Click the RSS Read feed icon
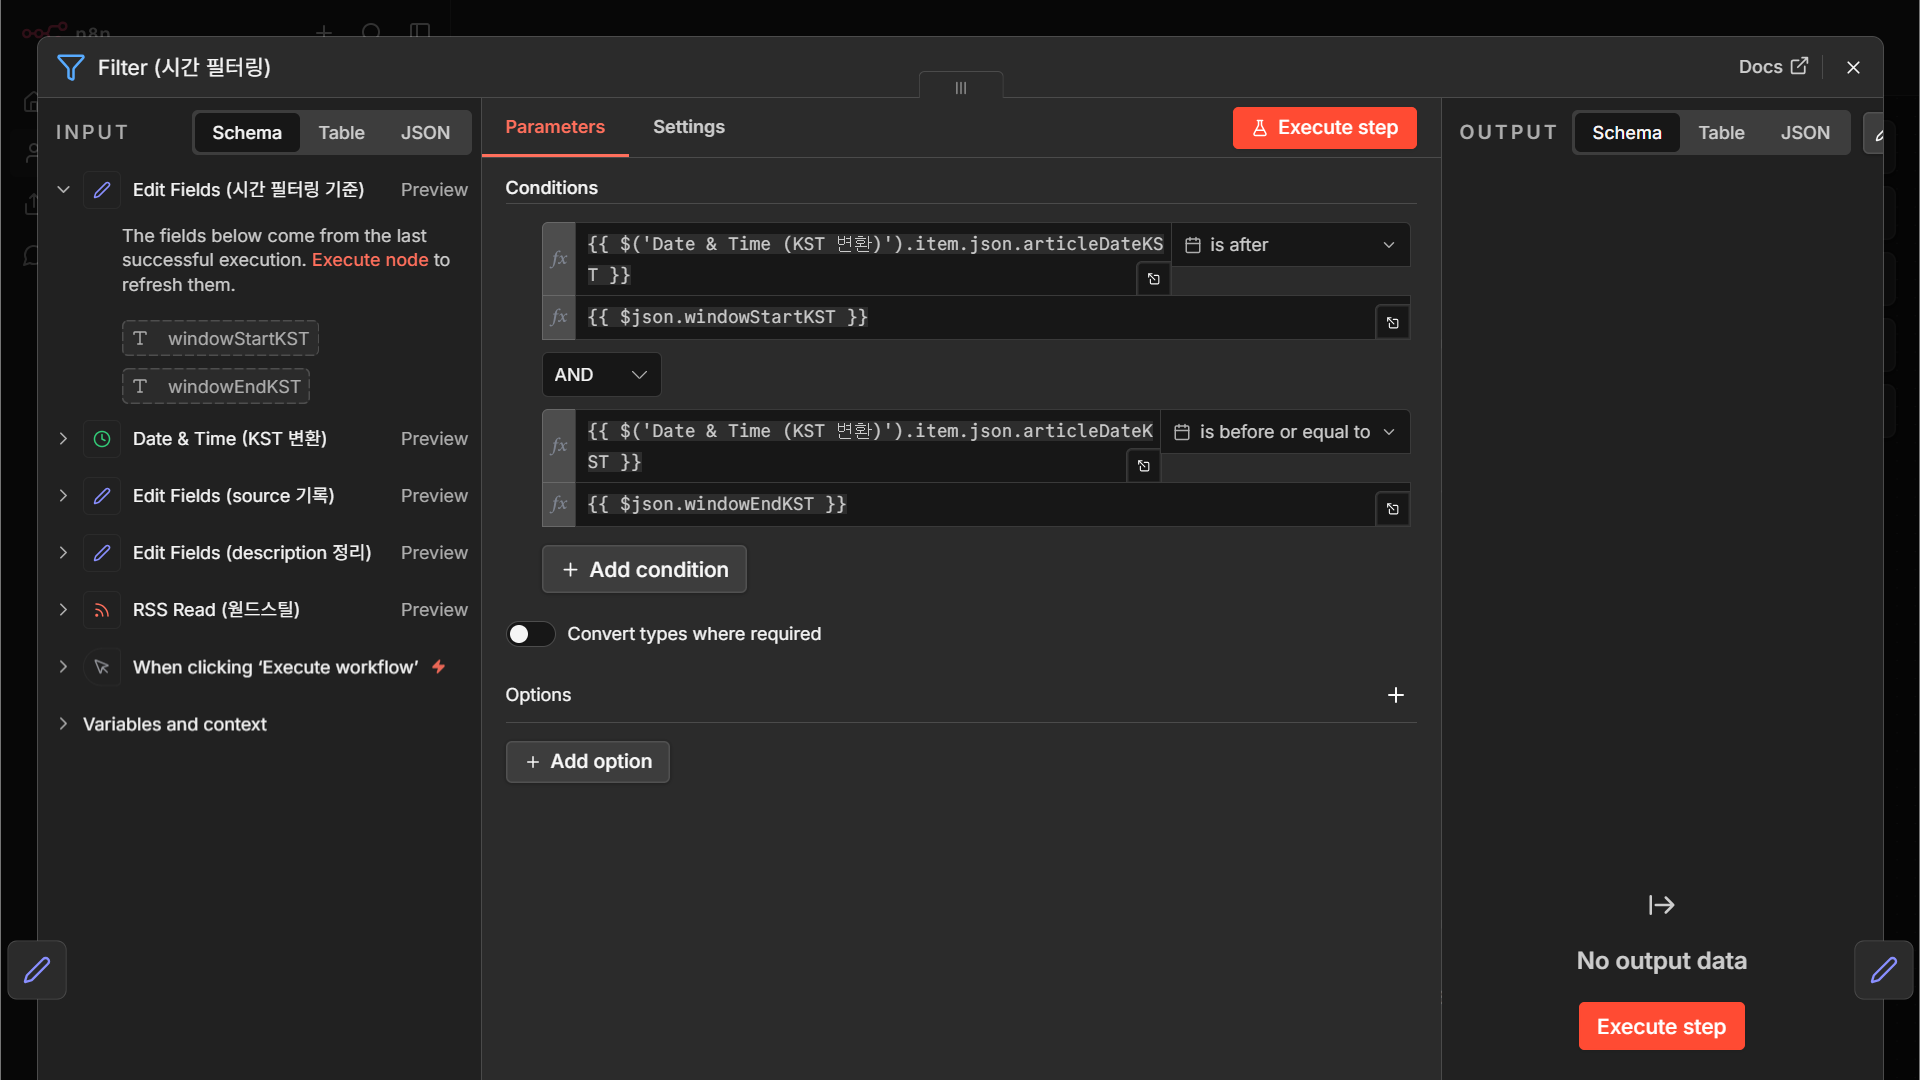 102,610
